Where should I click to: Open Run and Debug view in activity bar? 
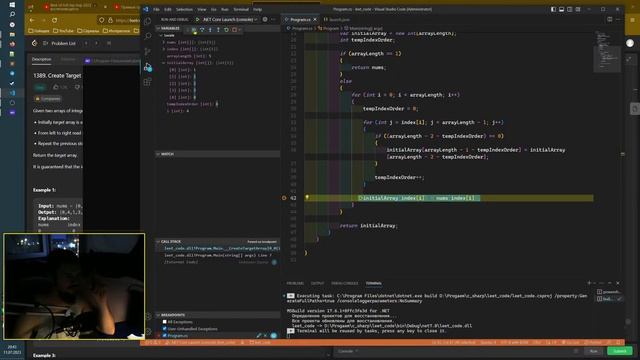148,67
